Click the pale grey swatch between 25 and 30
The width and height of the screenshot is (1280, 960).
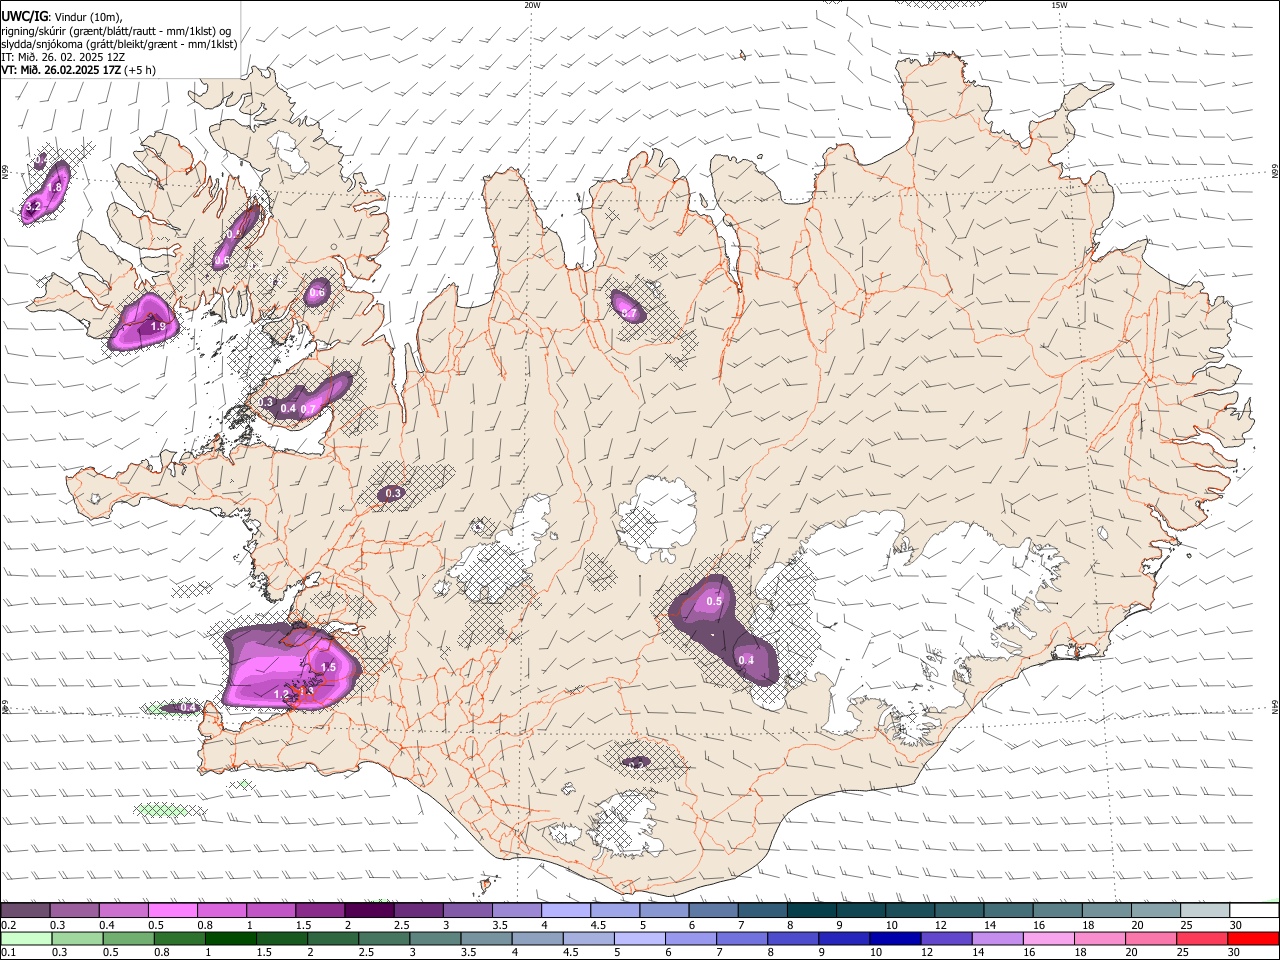coord(1205,910)
